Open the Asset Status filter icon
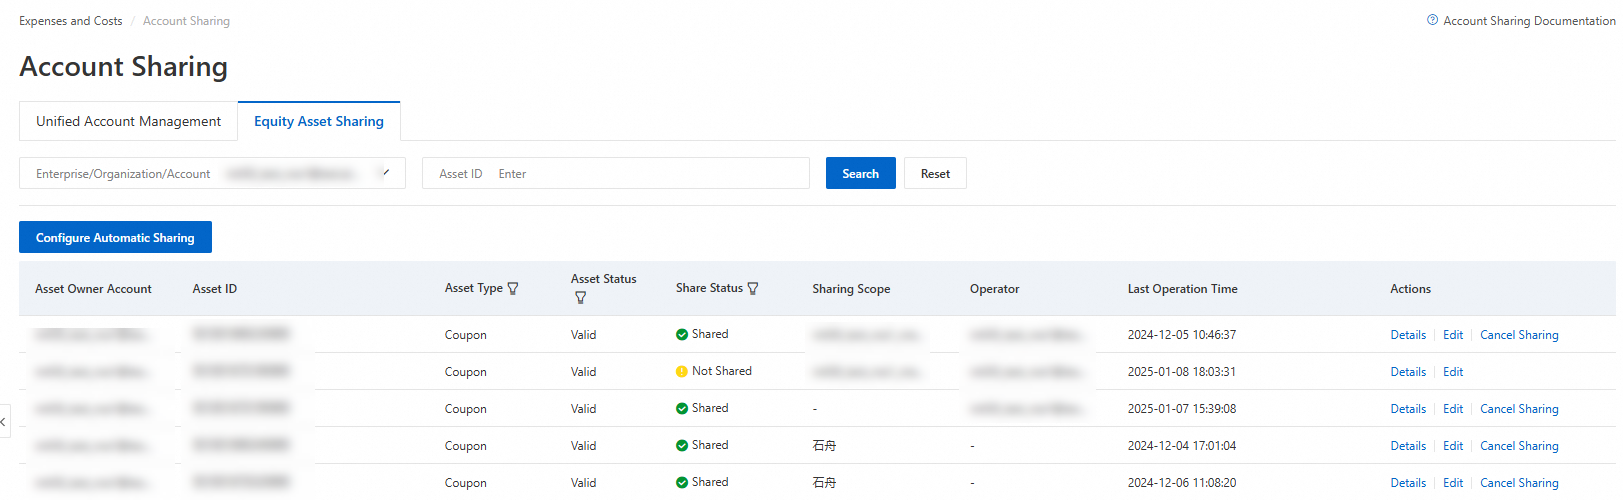 tap(580, 298)
